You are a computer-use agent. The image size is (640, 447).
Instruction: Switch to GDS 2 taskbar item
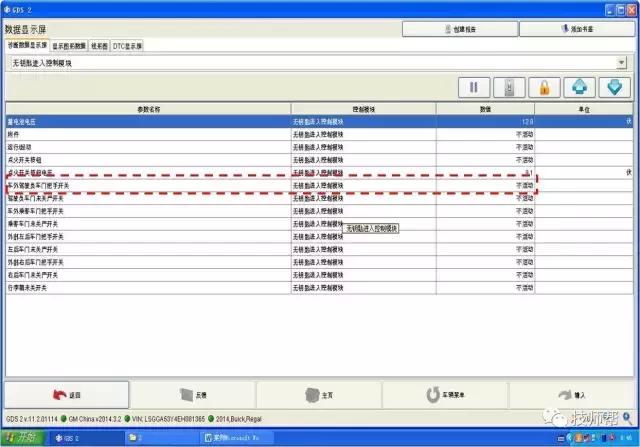coord(87,438)
